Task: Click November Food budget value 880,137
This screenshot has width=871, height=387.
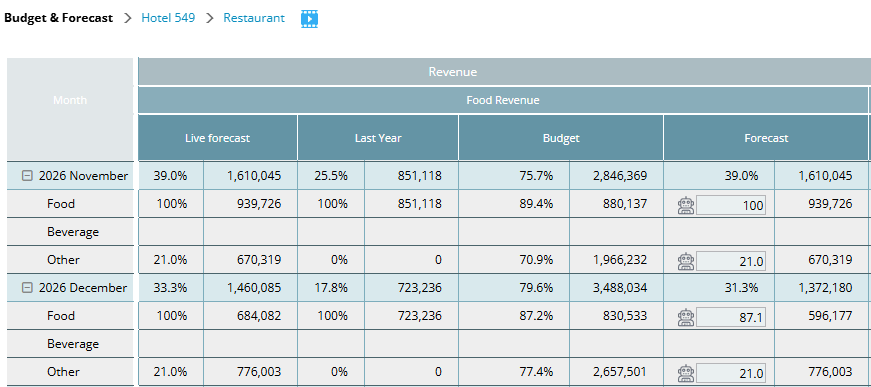Action: (625, 204)
